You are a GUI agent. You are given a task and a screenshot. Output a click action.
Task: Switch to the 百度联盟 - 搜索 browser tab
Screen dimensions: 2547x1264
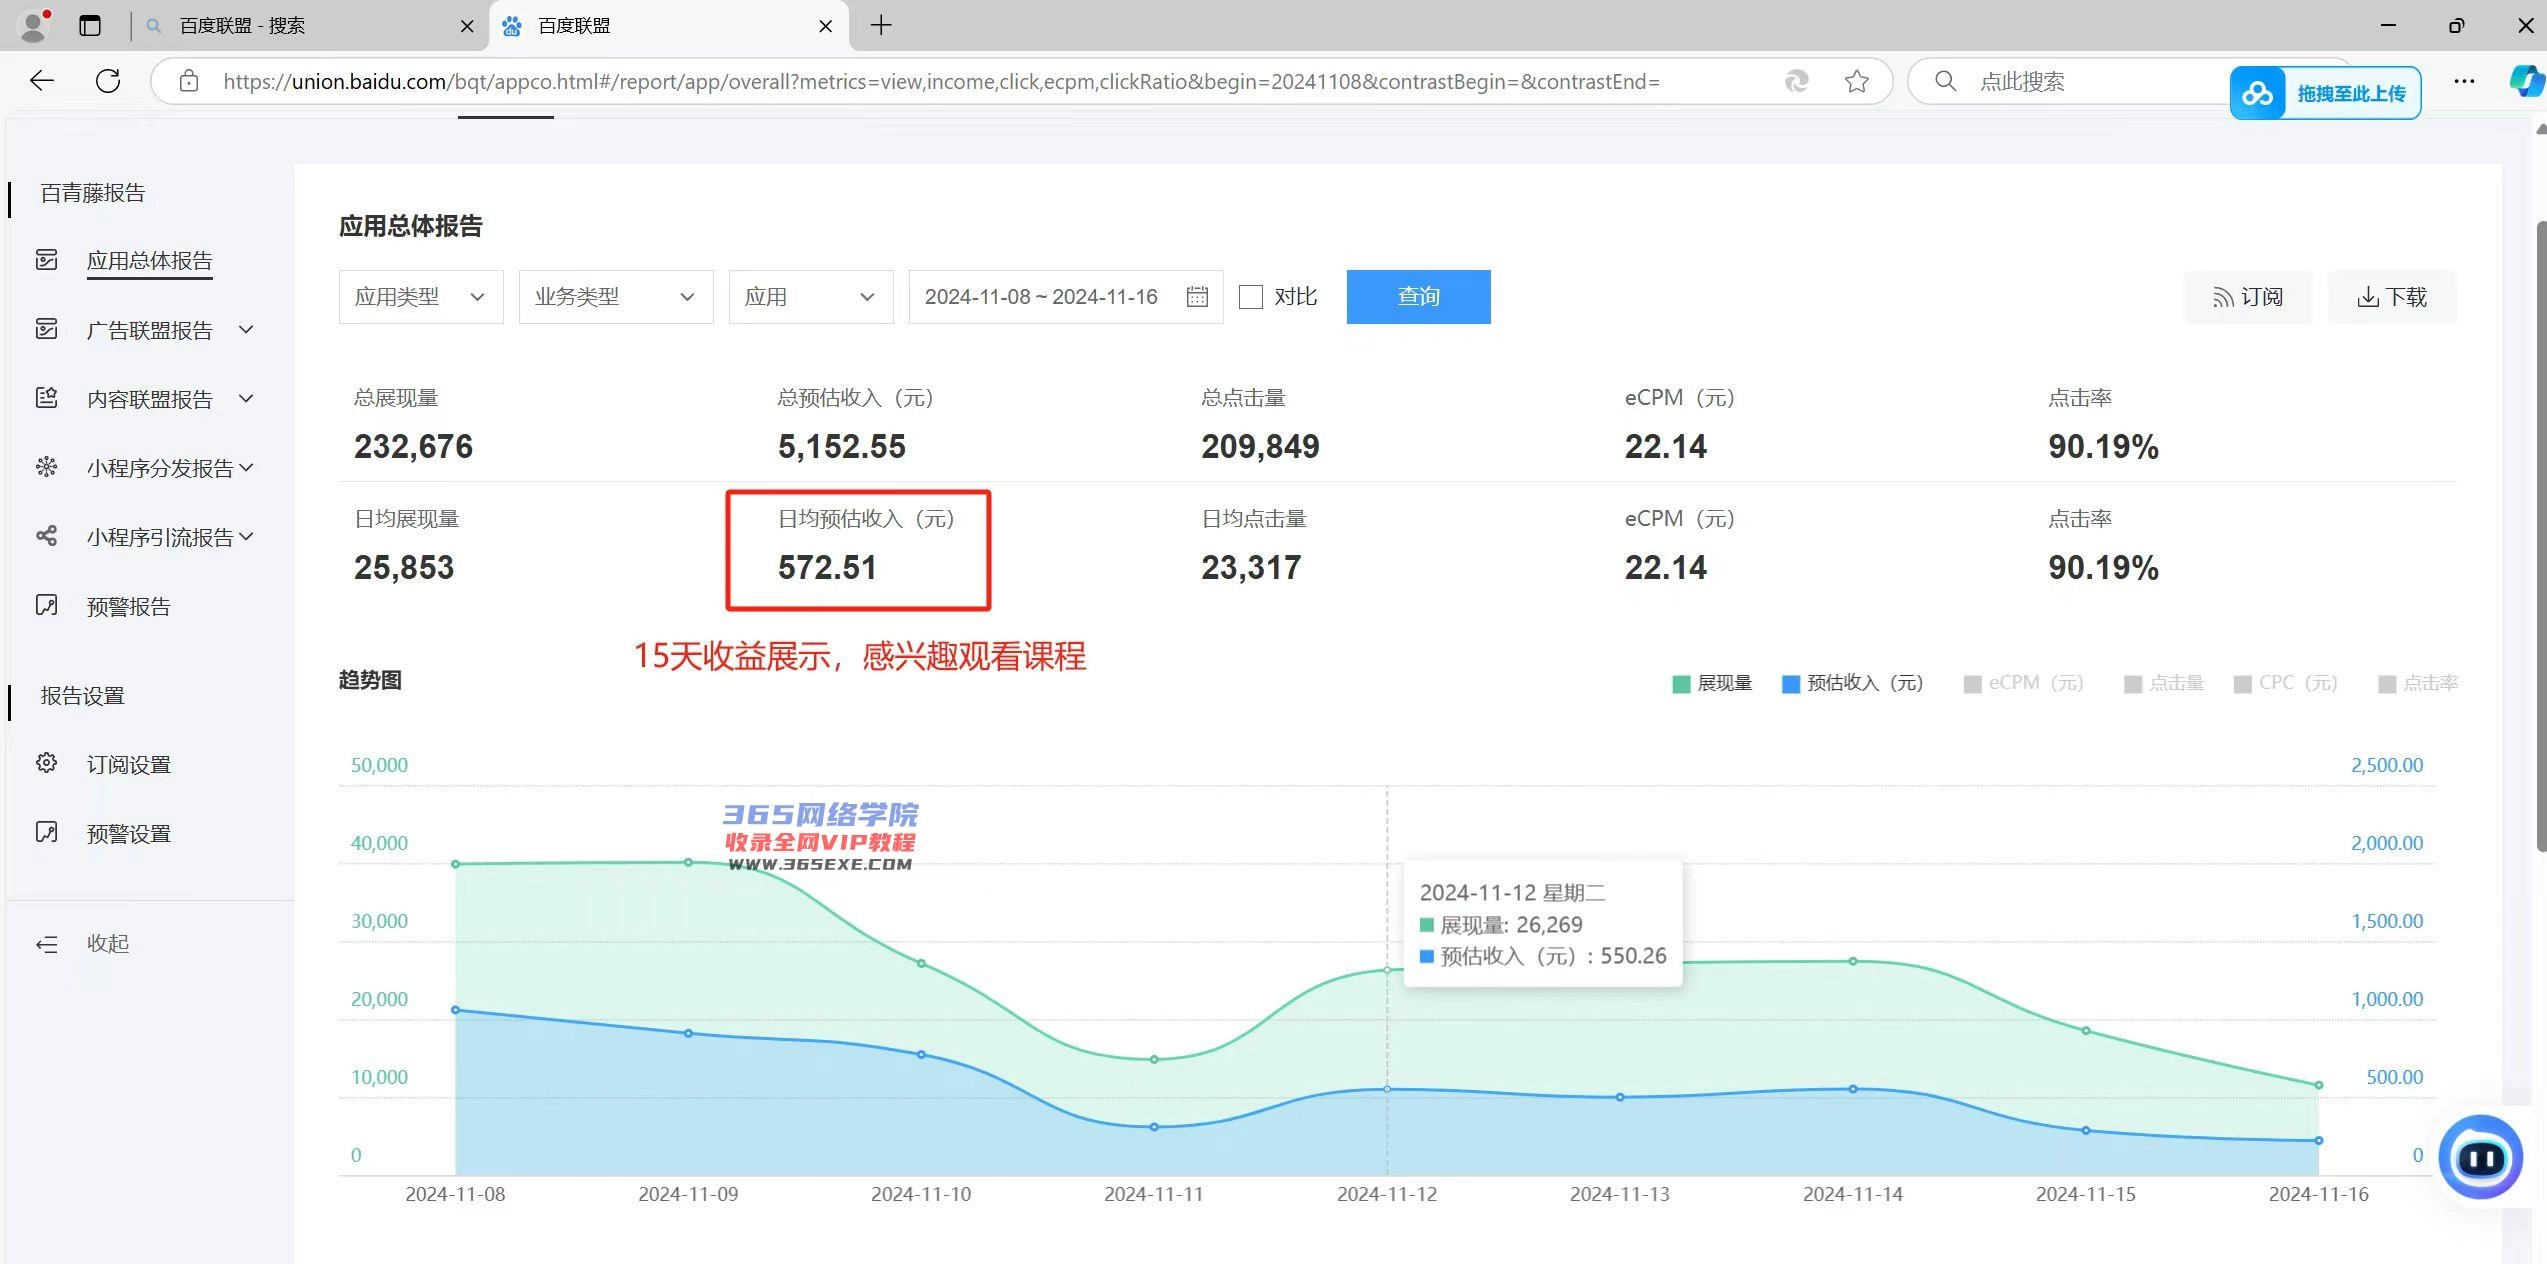click(243, 26)
